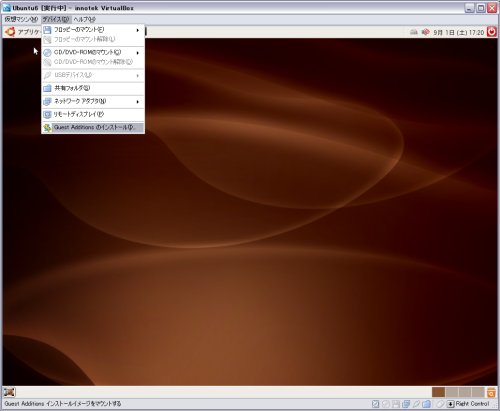Click the CD/DVD status bar icon
Viewport: 500px width, 411px height.
click(x=386, y=404)
